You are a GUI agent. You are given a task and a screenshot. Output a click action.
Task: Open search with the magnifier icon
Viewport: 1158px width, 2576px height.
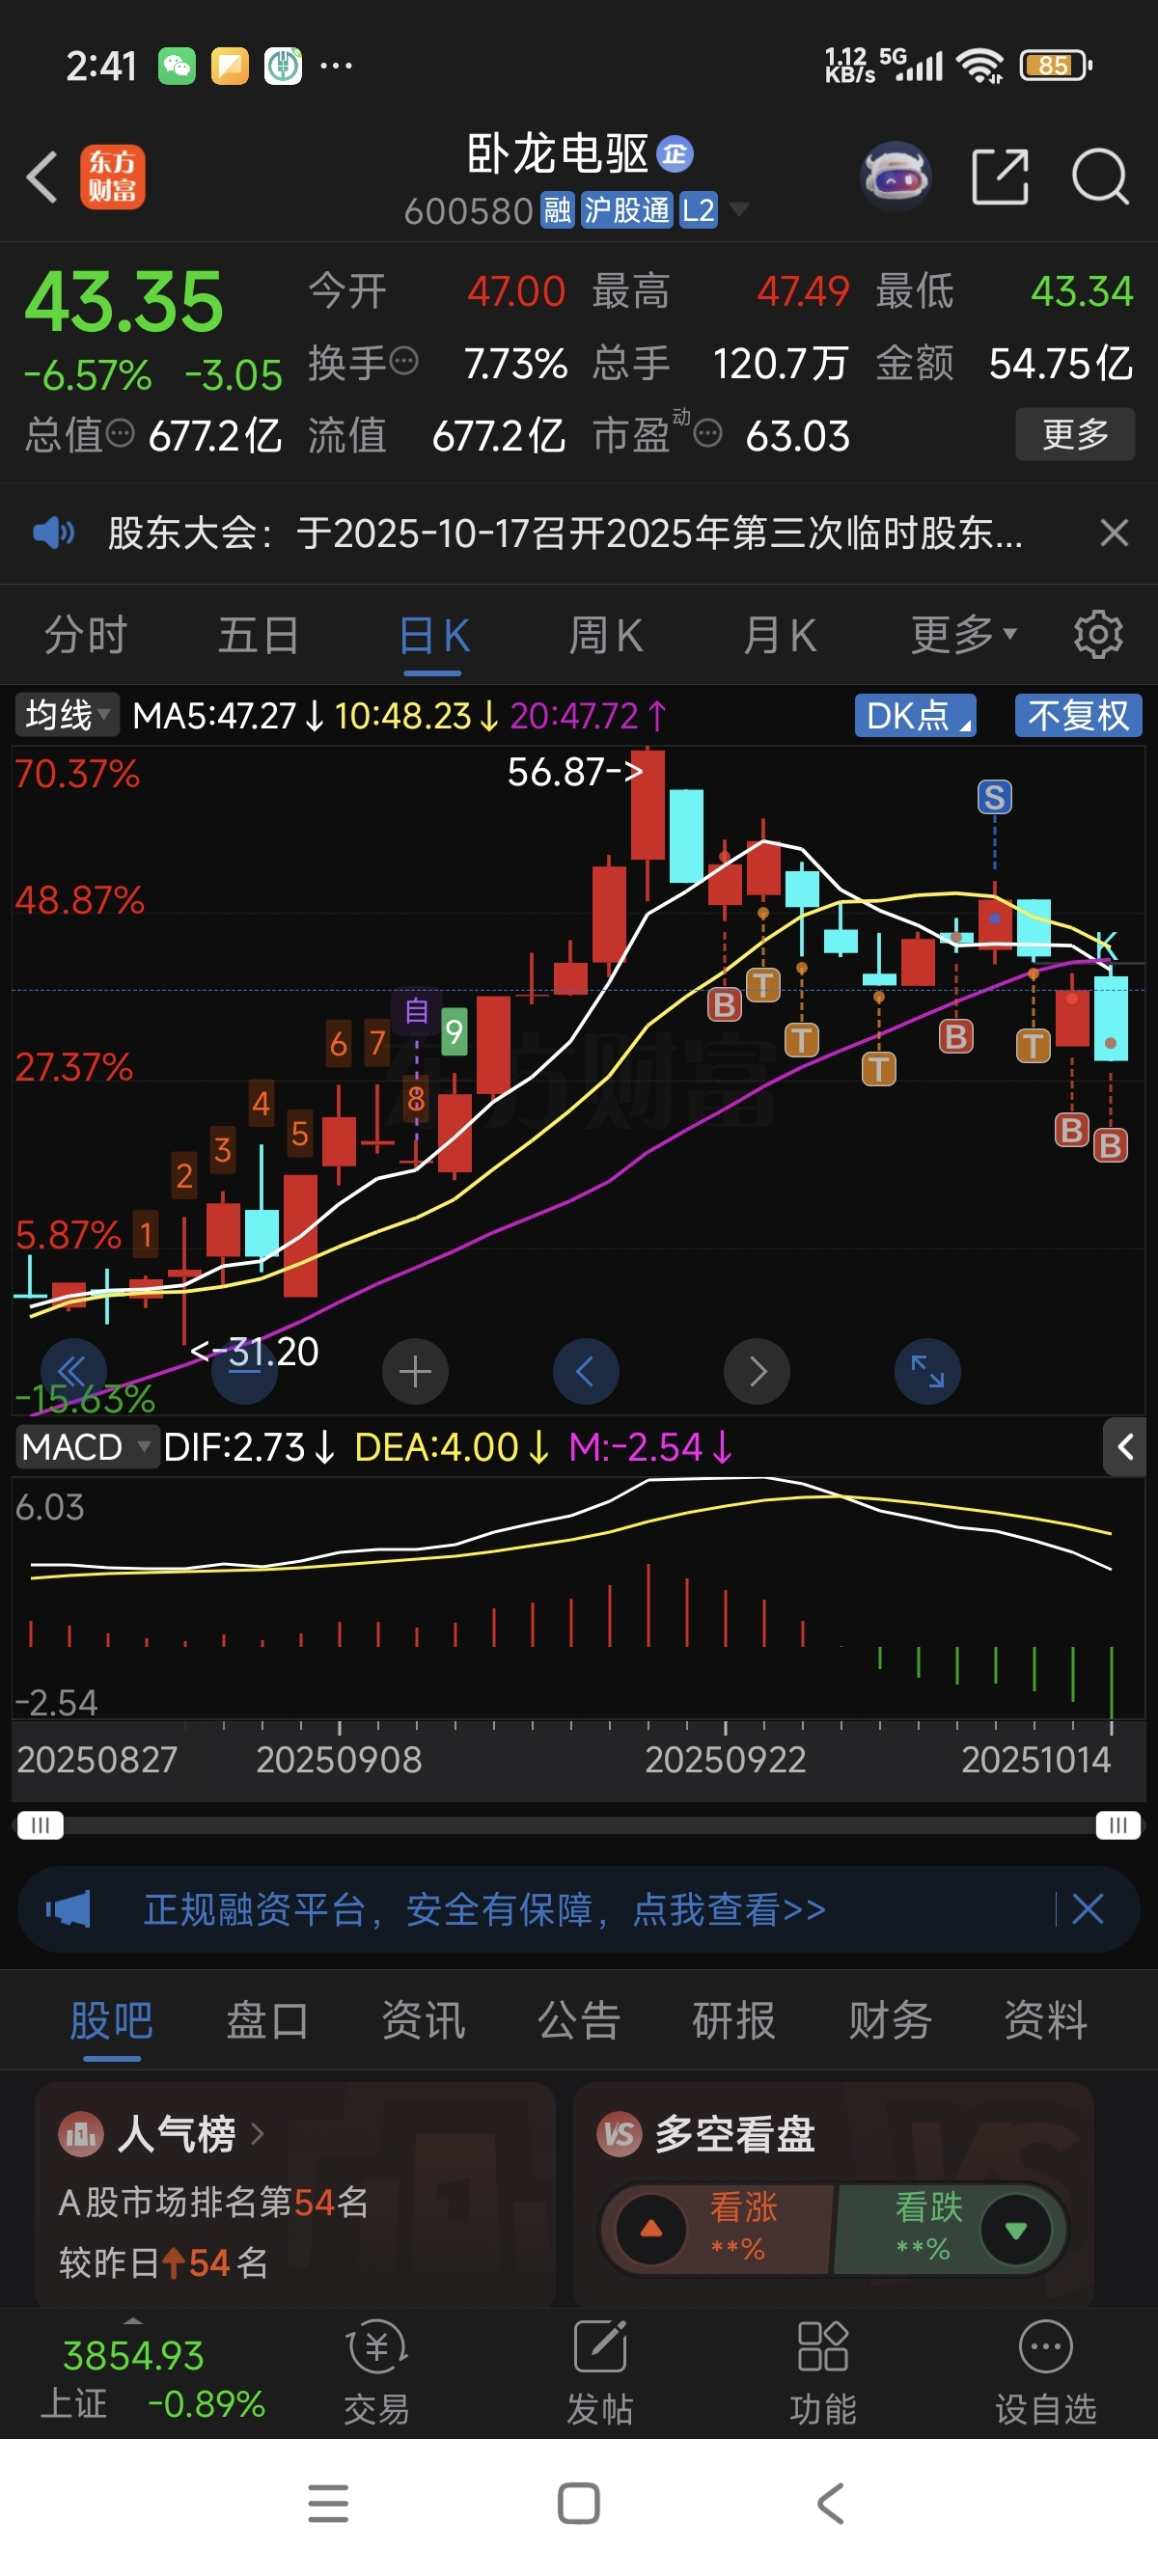[1100, 177]
